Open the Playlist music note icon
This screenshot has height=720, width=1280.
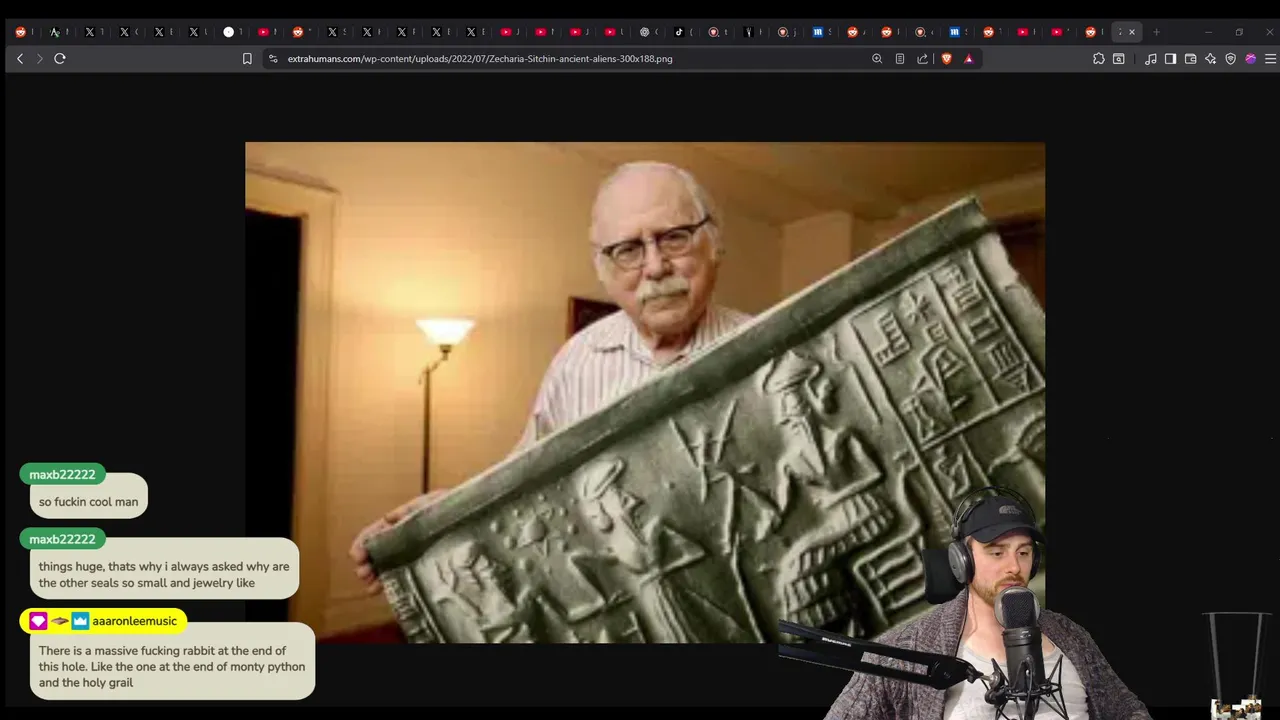pos(1151,59)
